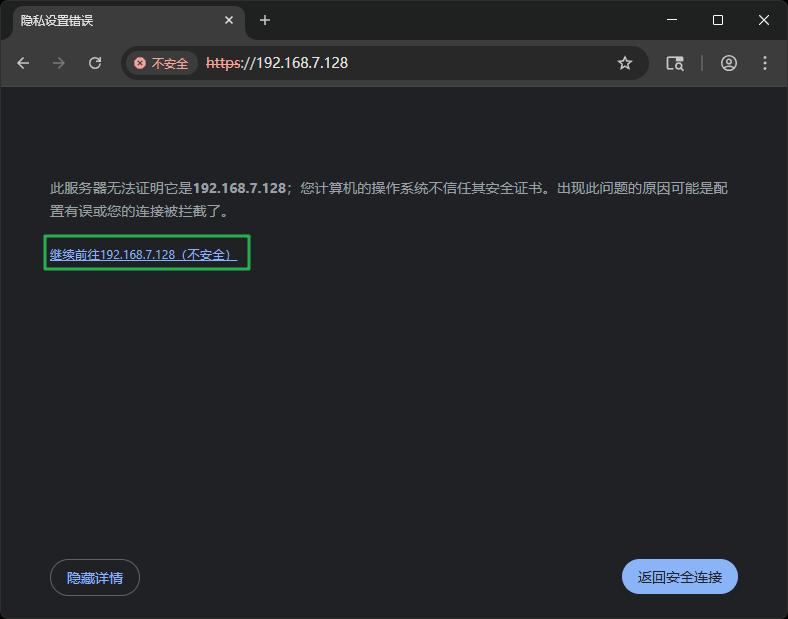This screenshot has height=619, width=788.
Task: Open the user profile icon
Action: [729, 63]
